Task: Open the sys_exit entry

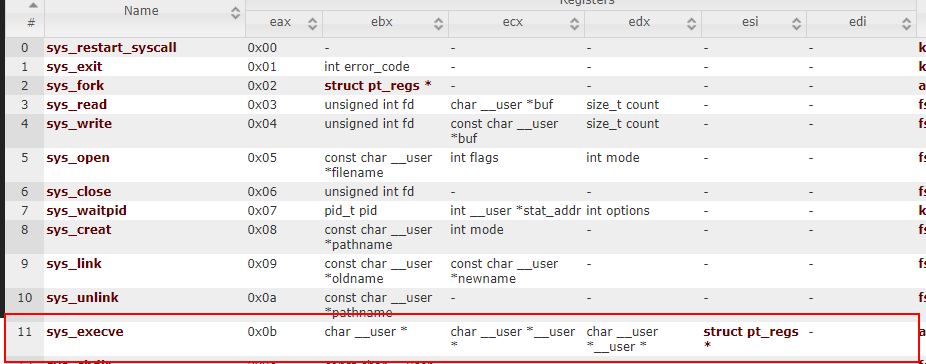Action: 74,67
